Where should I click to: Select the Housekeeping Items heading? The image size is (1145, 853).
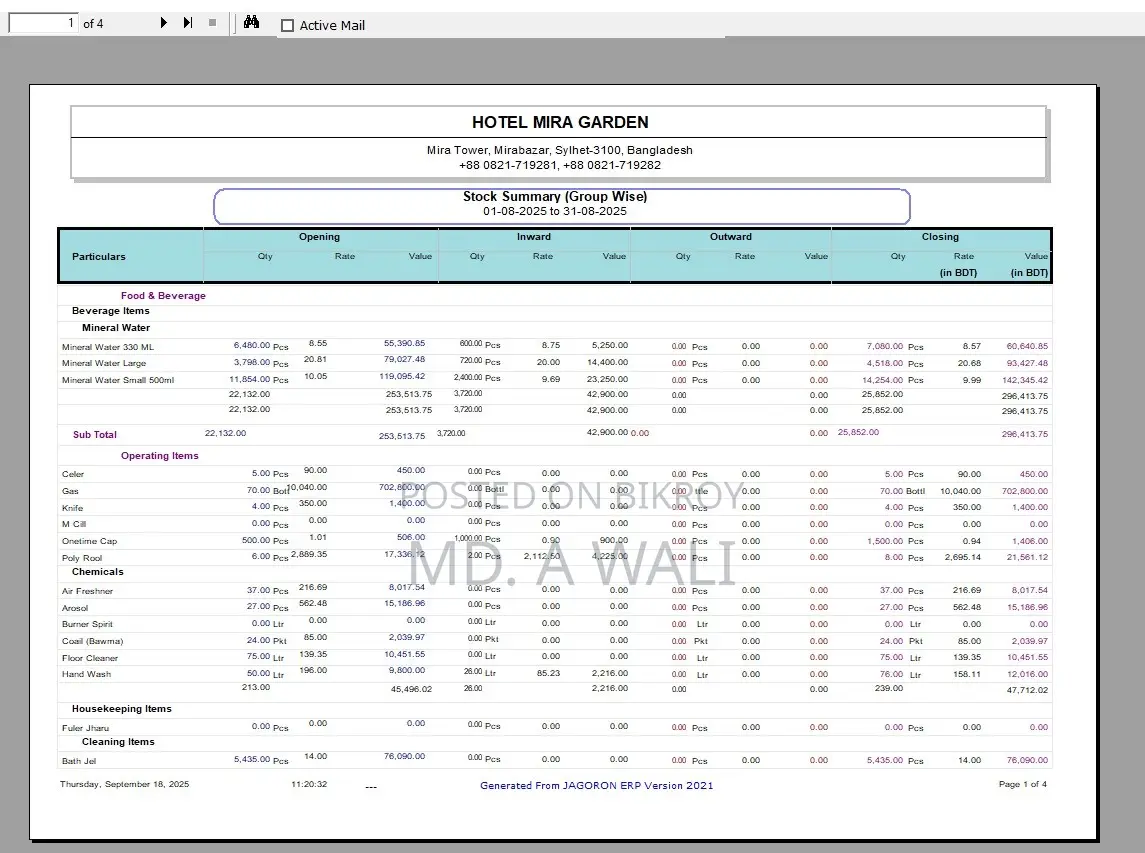[x=121, y=708]
